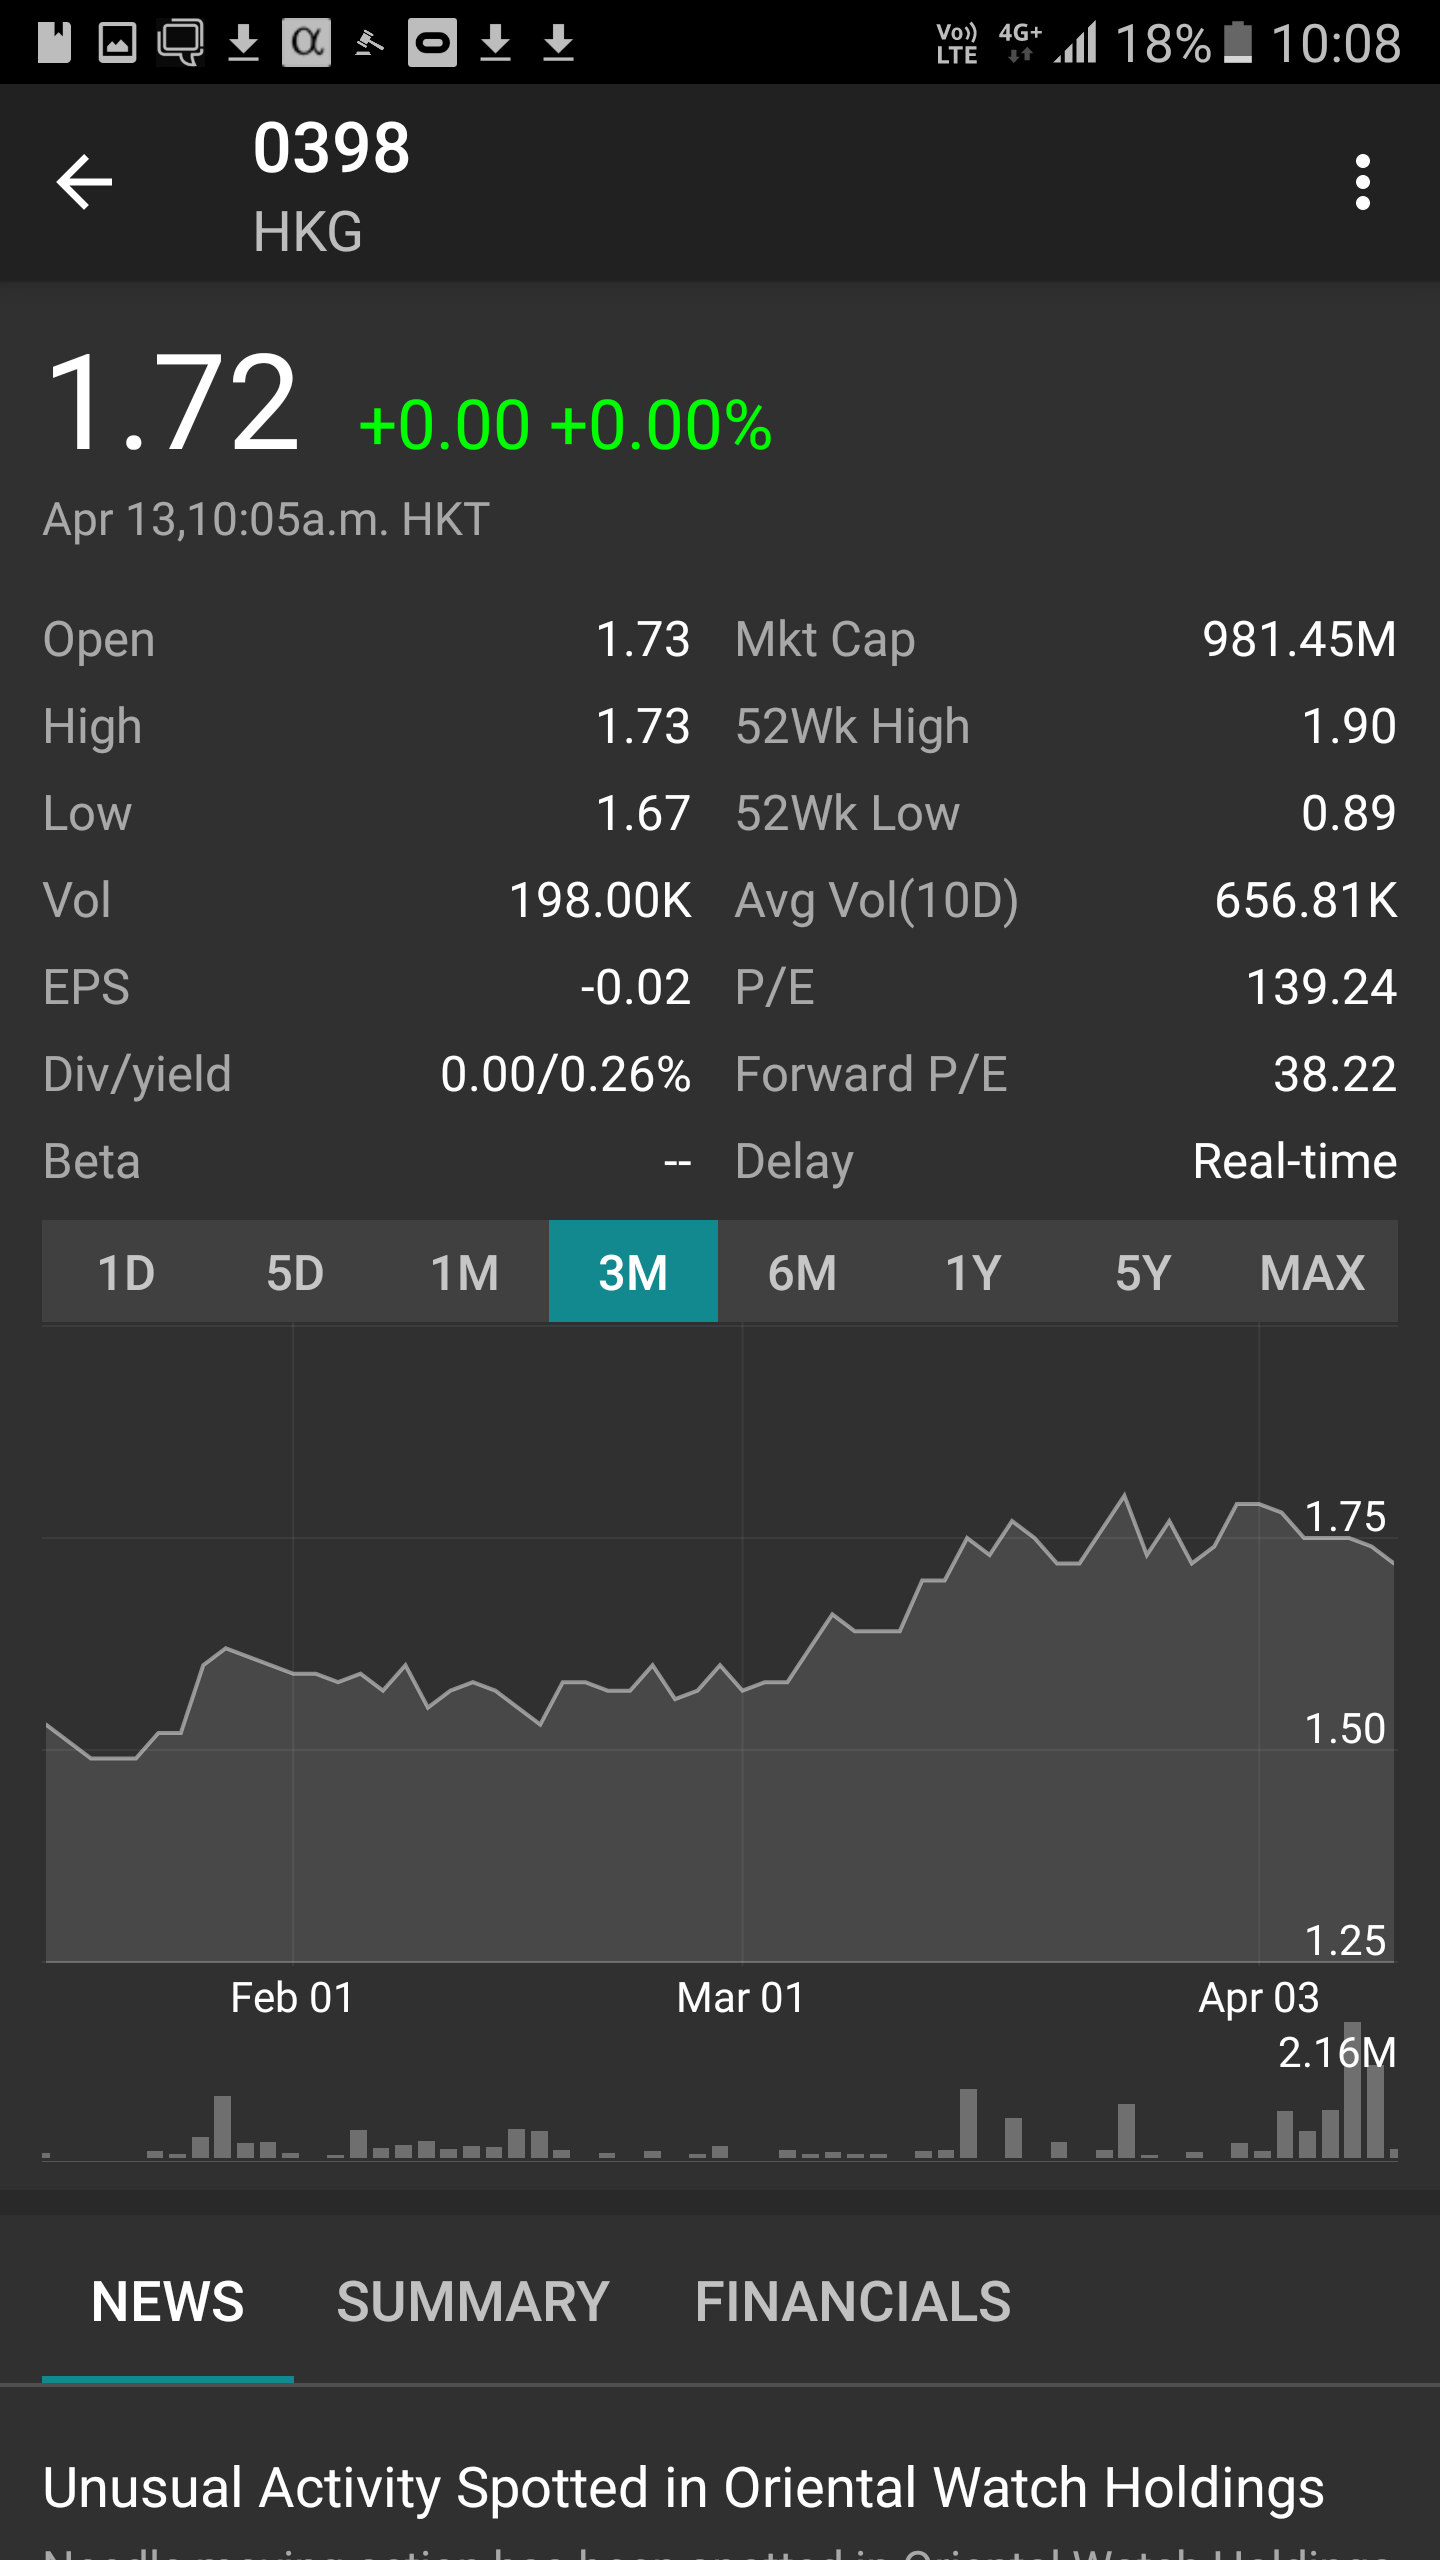Tap the SD card notification icon

pos(55,43)
